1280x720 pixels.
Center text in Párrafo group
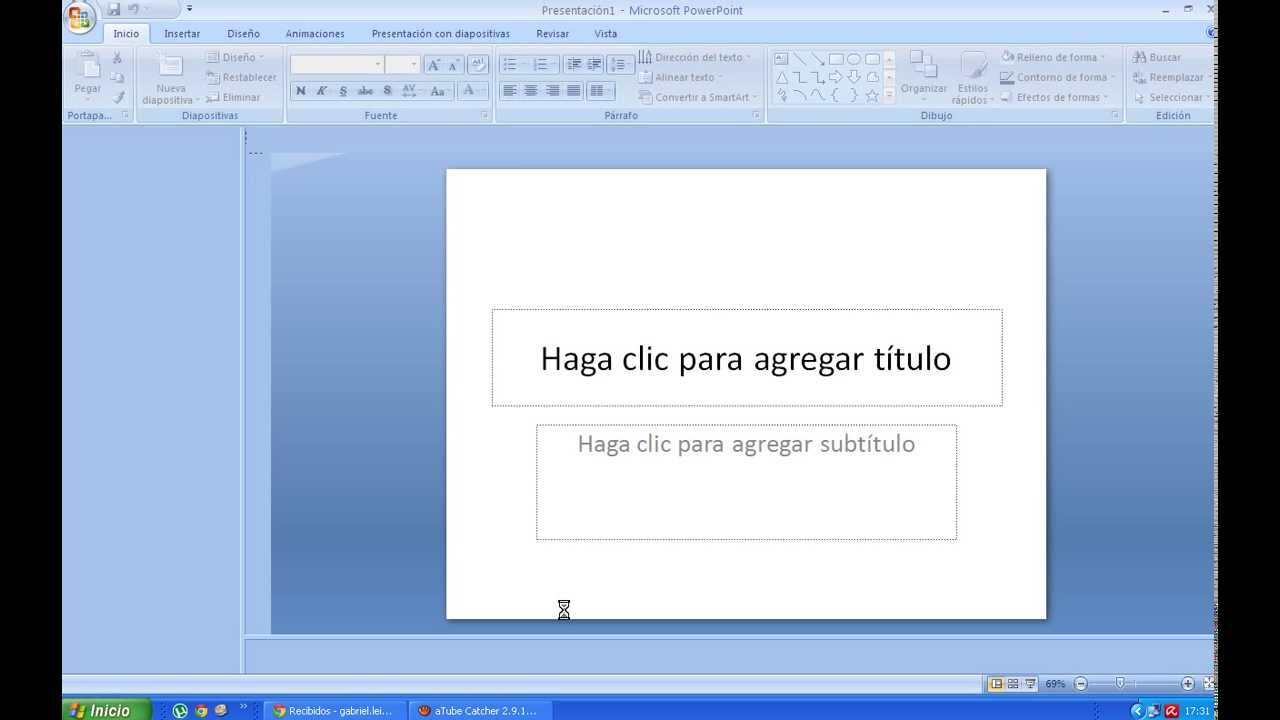pos(531,91)
